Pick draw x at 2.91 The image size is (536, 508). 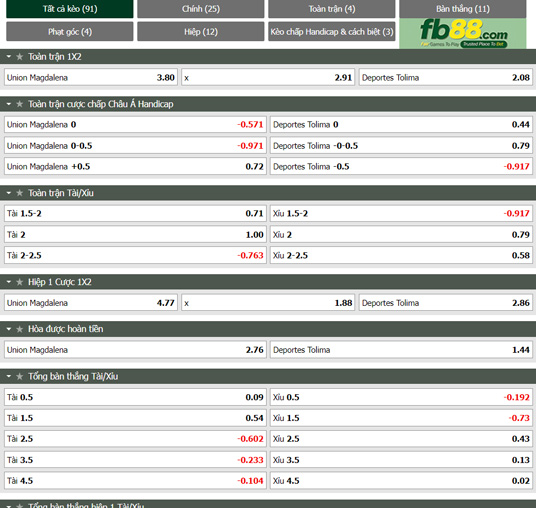268,77
